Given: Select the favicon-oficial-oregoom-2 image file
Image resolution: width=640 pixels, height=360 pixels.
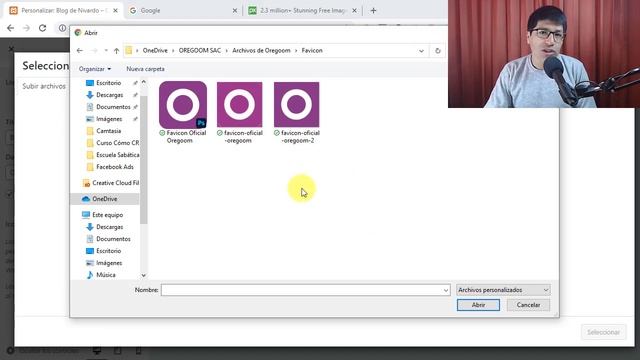Looking at the screenshot, I should [297, 112].
